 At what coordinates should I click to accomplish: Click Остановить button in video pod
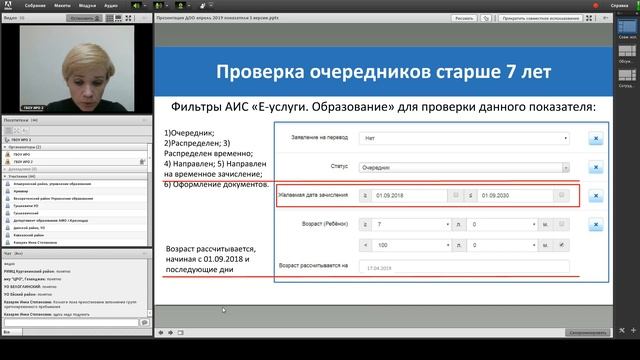pos(84,18)
